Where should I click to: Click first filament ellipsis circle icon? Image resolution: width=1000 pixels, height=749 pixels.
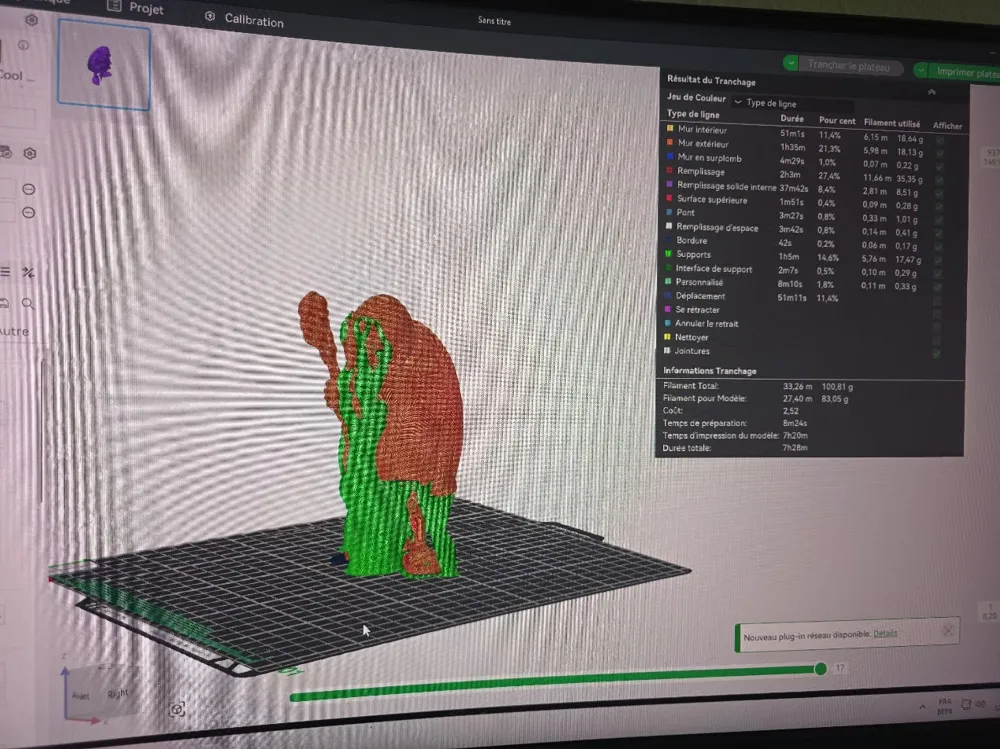tap(29, 189)
